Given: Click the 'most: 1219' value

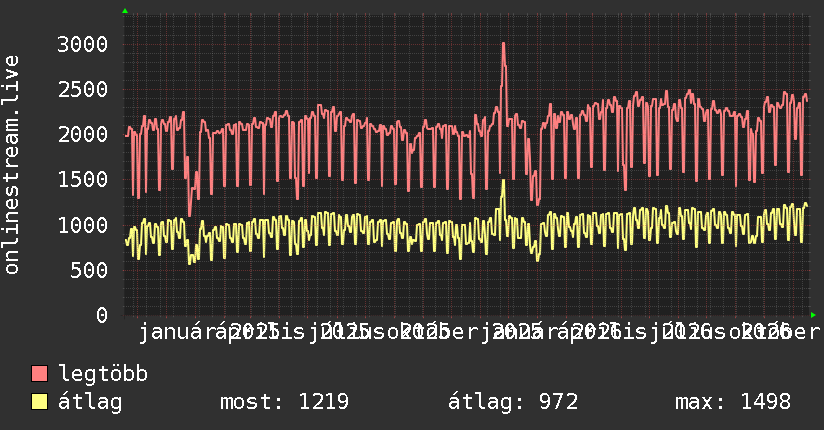Looking at the screenshot, I should [x=284, y=402].
